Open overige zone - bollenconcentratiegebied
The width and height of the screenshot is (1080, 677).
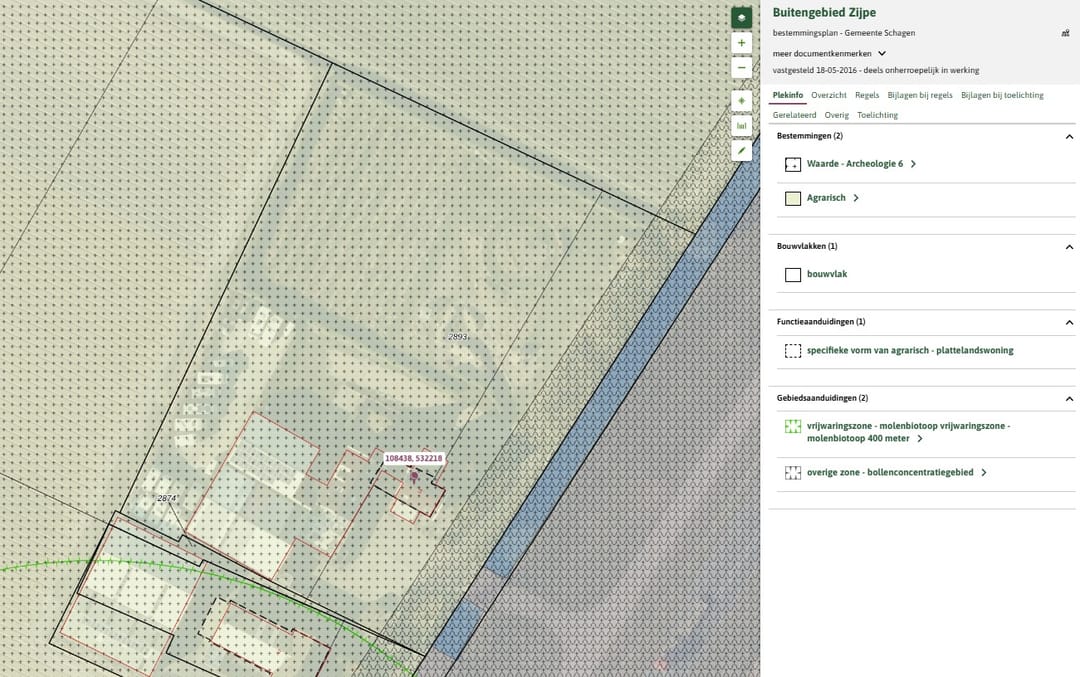click(x=890, y=472)
